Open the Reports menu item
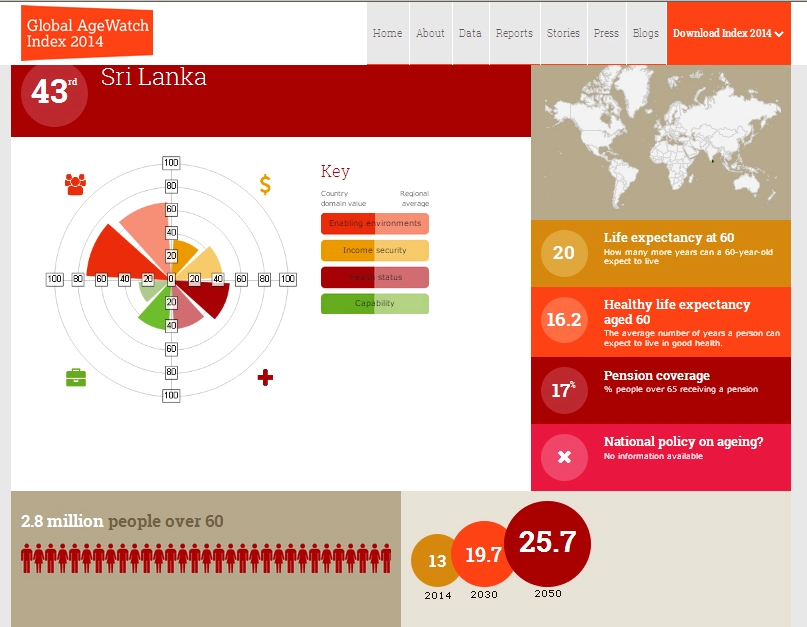The width and height of the screenshot is (807, 627). tap(514, 33)
